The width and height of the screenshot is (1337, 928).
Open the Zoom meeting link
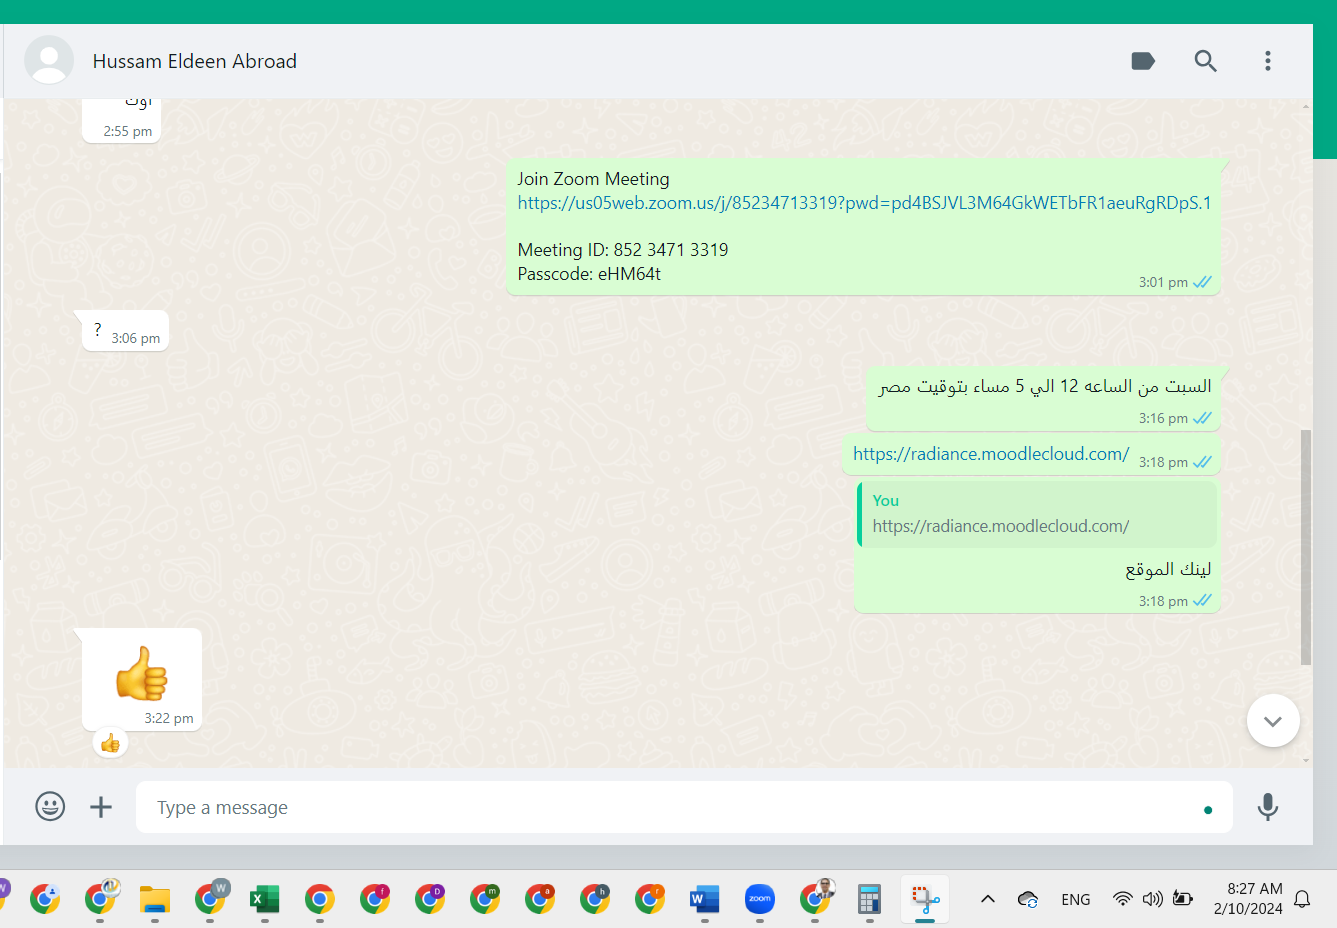coord(864,203)
